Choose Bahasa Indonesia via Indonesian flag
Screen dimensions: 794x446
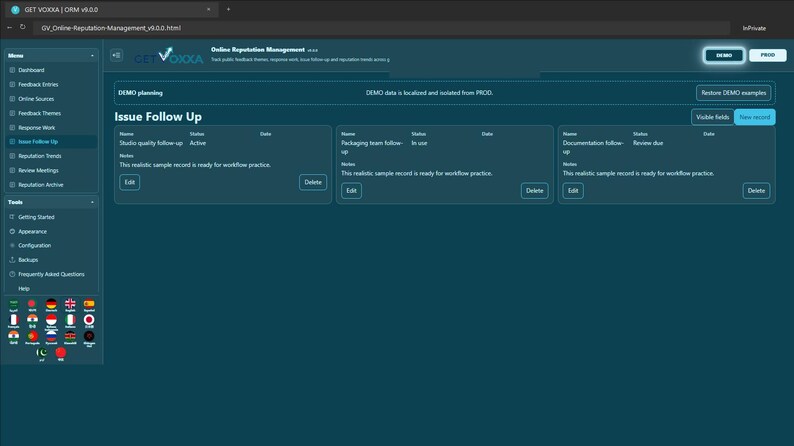pyautogui.click(x=51, y=322)
